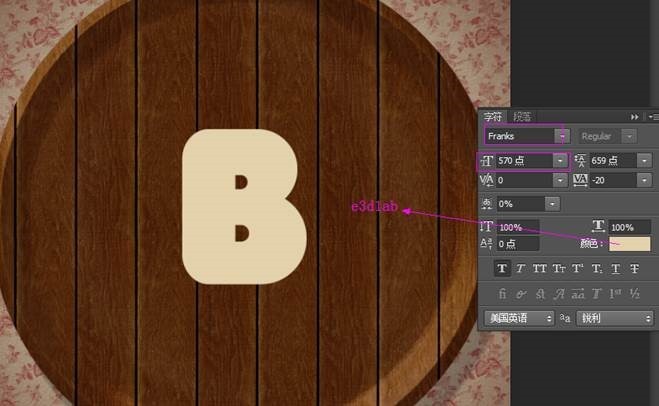Click the baseline shift icon
Image resolution: width=659 pixels, height=406 pixels.
coord(486,243)
